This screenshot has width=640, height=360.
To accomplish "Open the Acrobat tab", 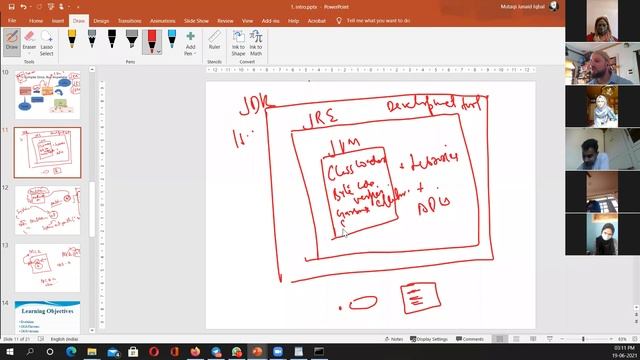I will pyautogui.click(x=316, y=20).
